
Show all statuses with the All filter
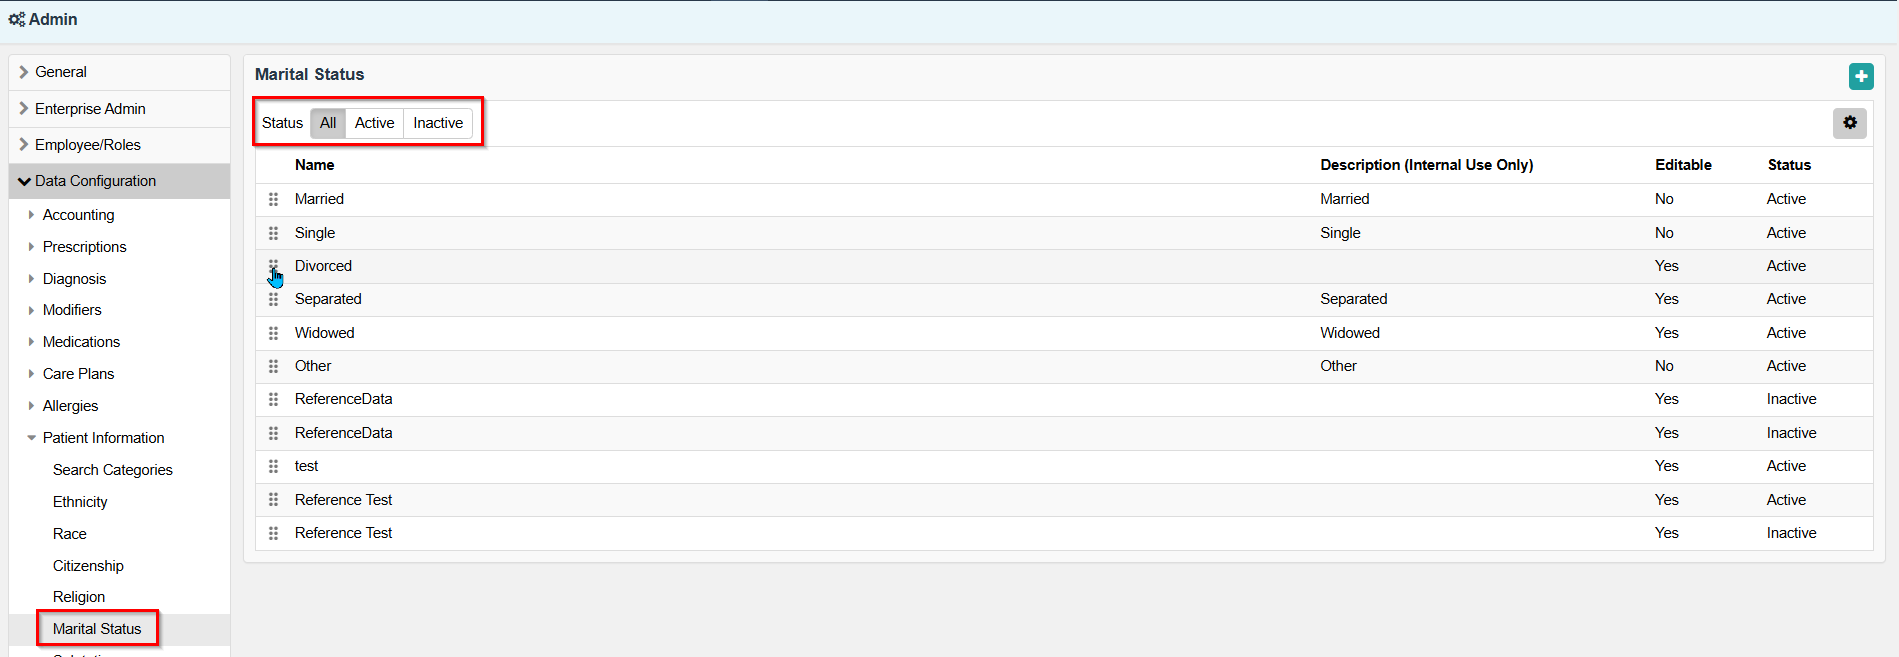click(x=328, y=123)
